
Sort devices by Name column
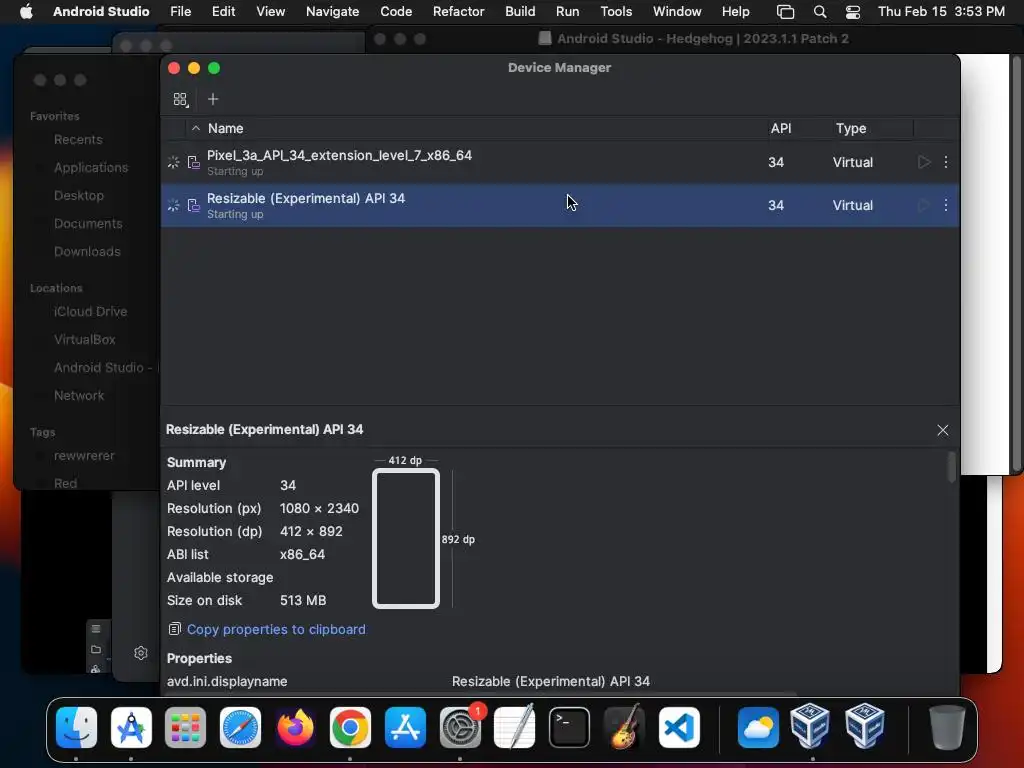point(225,129)
